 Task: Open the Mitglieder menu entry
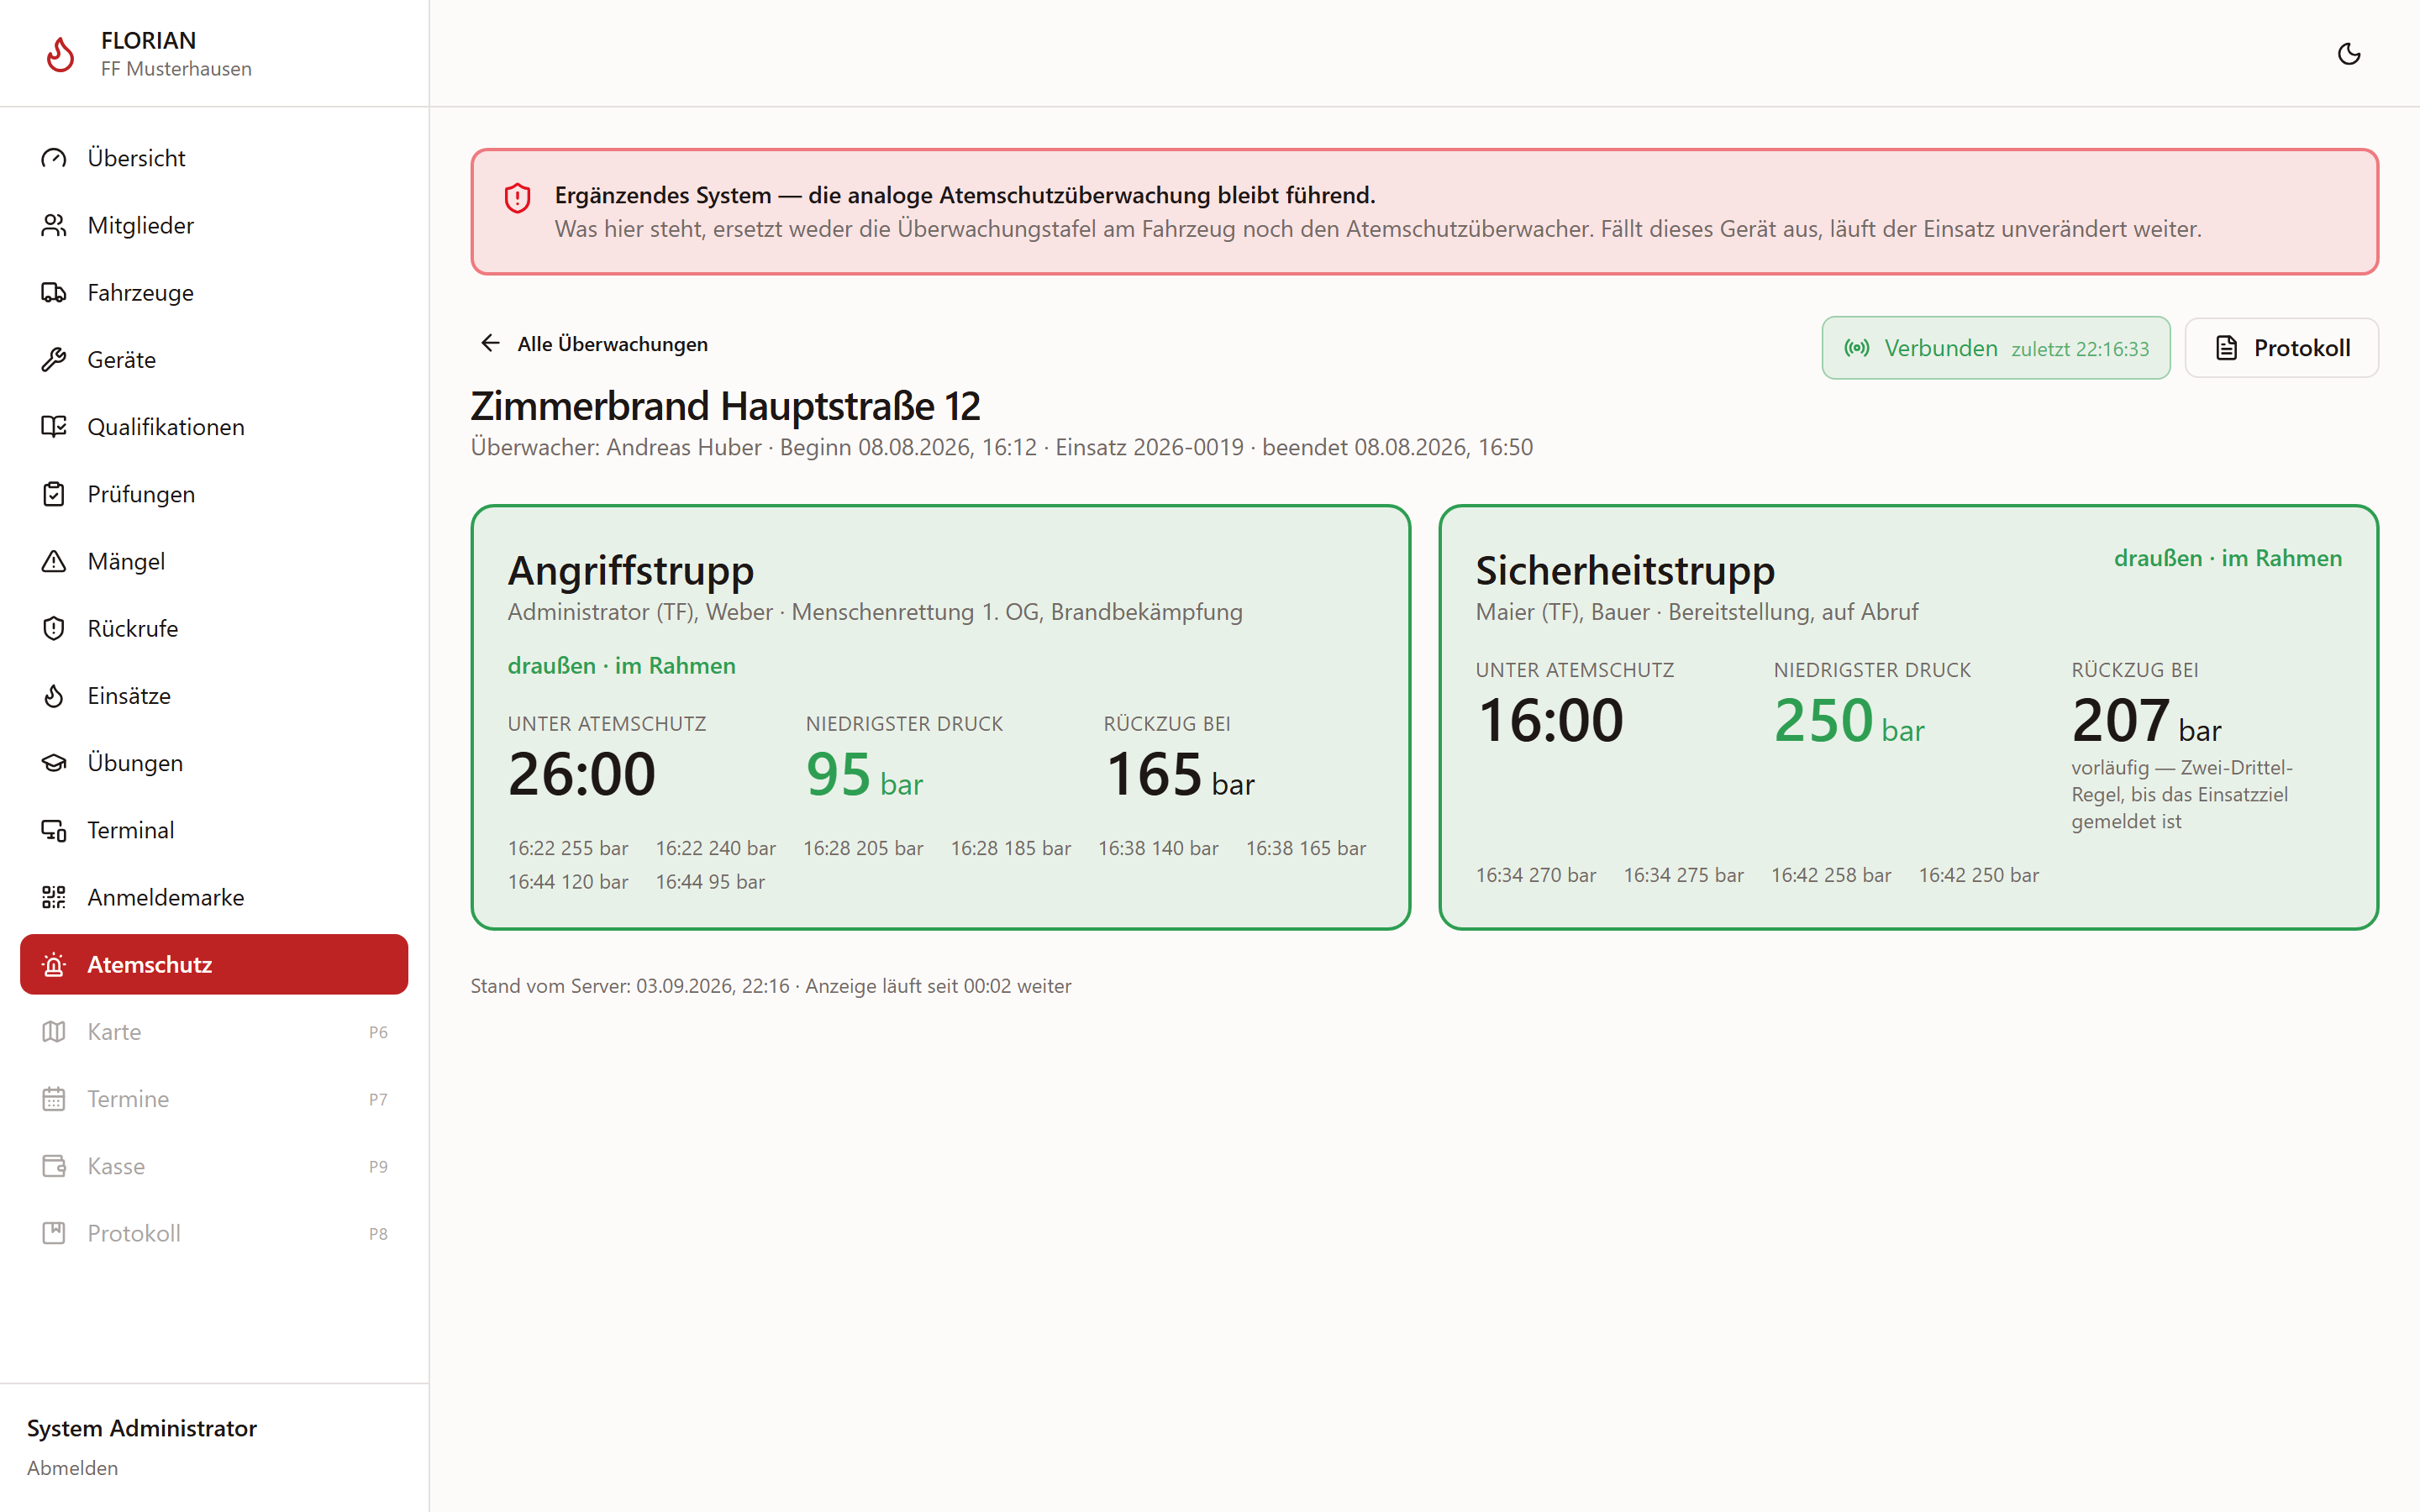click(x=214, y=225)
